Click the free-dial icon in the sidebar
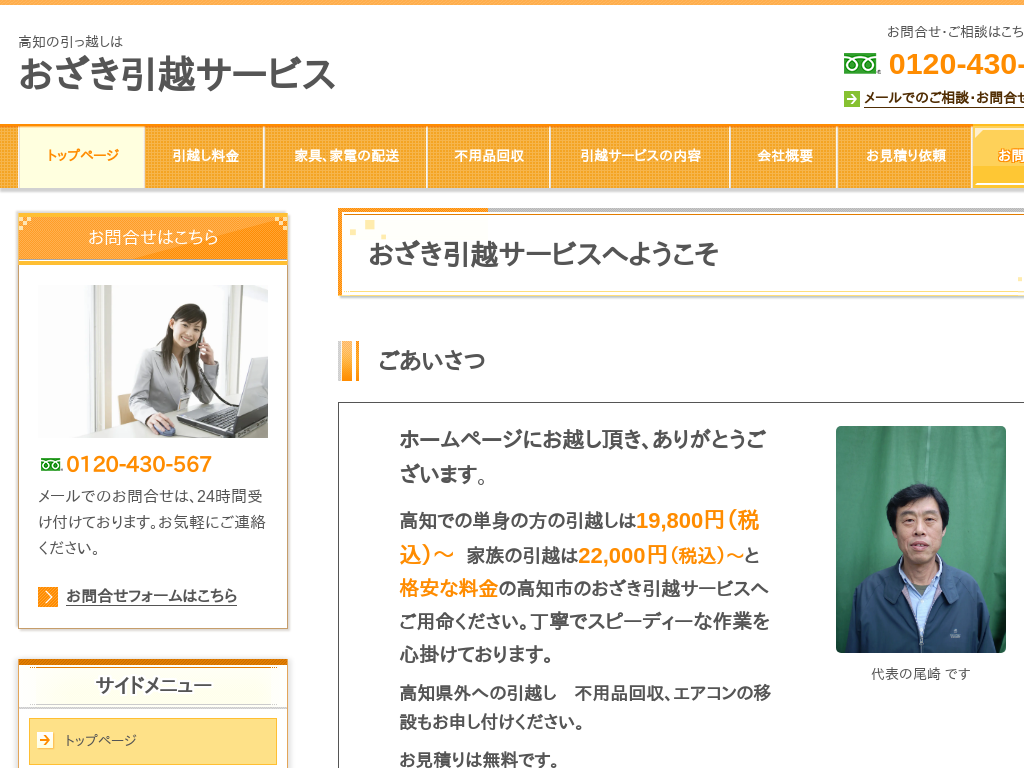This screenshot has width=1024, height=768. point(51,465)
